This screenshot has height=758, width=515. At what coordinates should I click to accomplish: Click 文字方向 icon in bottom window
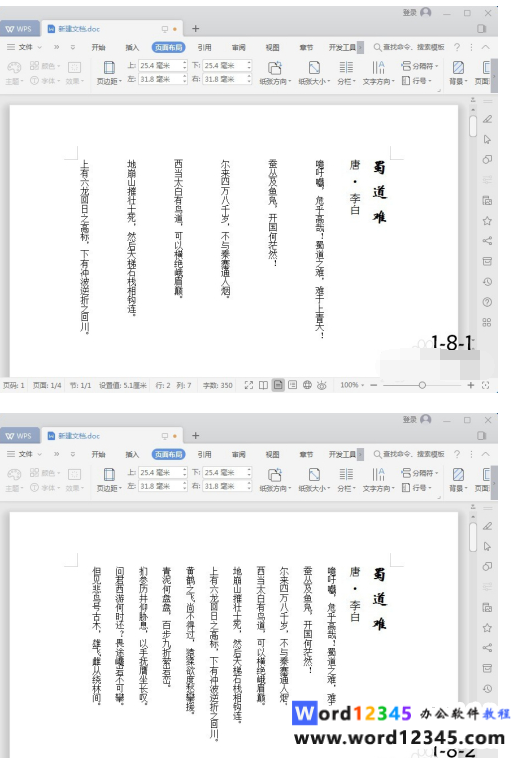tap(379, 474)
